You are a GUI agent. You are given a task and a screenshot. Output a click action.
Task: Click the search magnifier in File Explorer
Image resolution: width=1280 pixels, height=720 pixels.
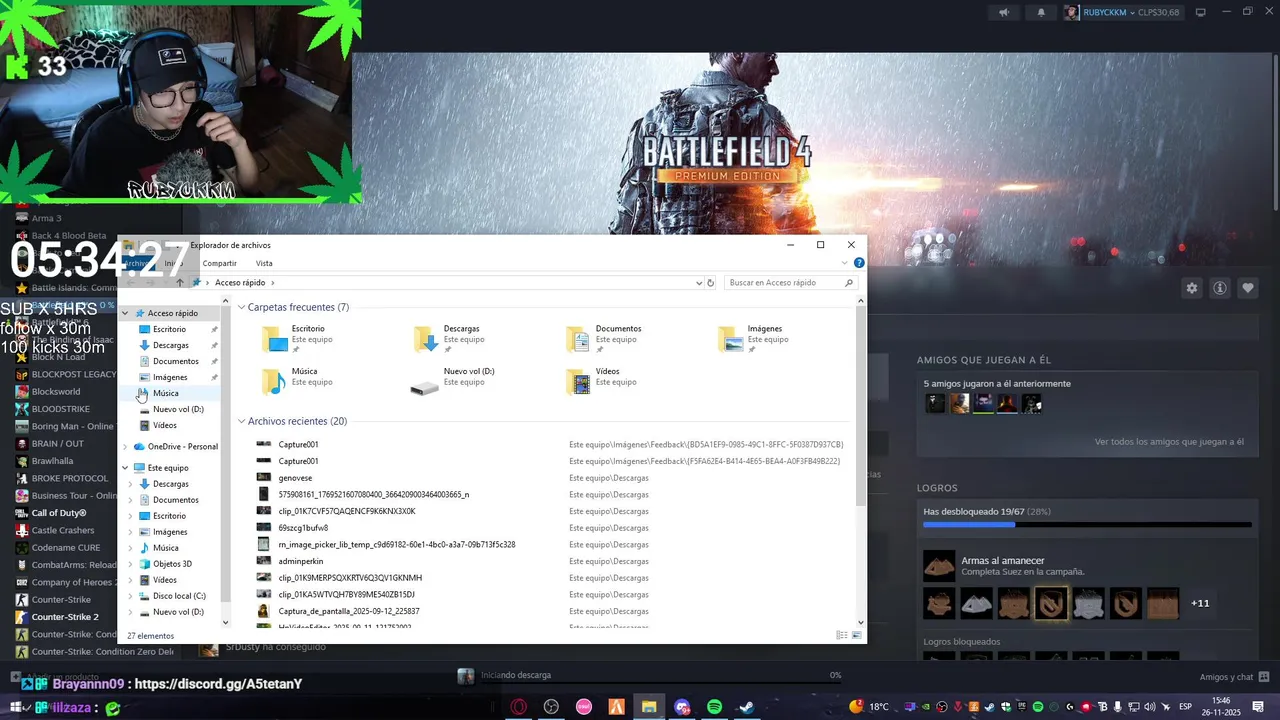tap(849, 283)
